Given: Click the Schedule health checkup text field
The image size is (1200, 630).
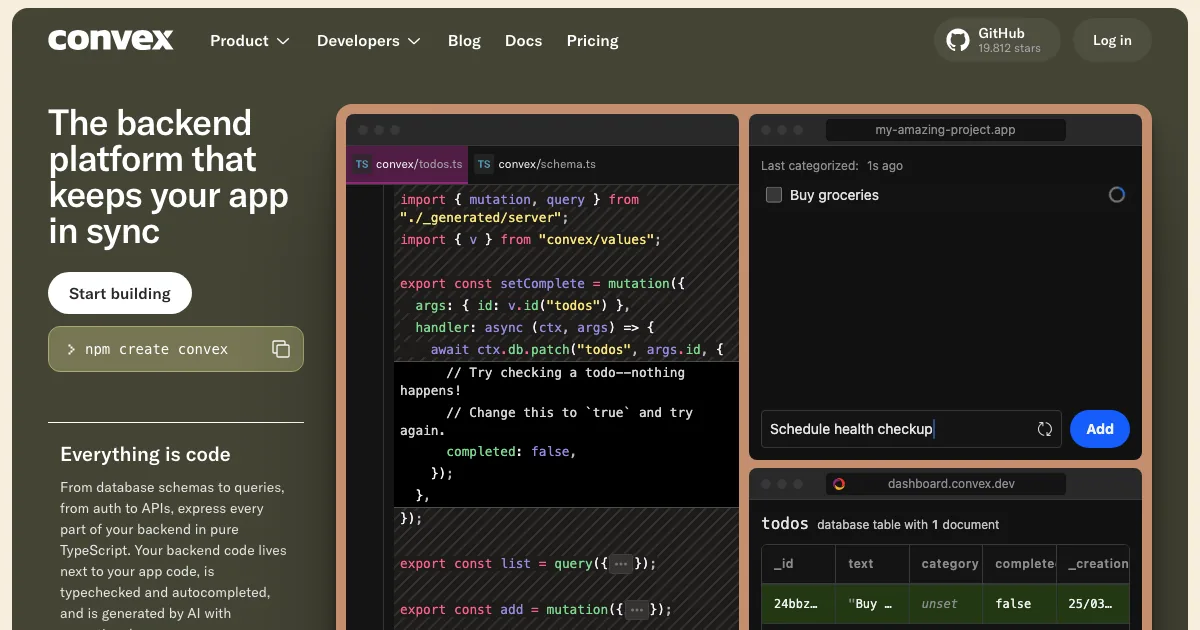Looking at the screenshot, I should pos(895,429).
